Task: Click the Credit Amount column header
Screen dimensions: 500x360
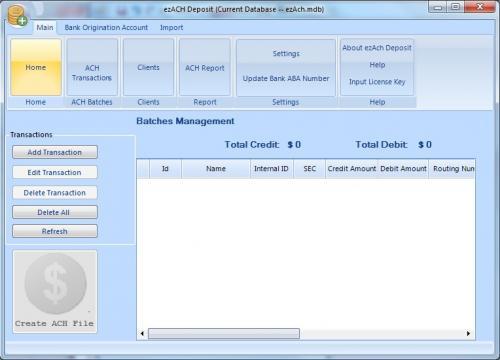Action: pos(352,169)
